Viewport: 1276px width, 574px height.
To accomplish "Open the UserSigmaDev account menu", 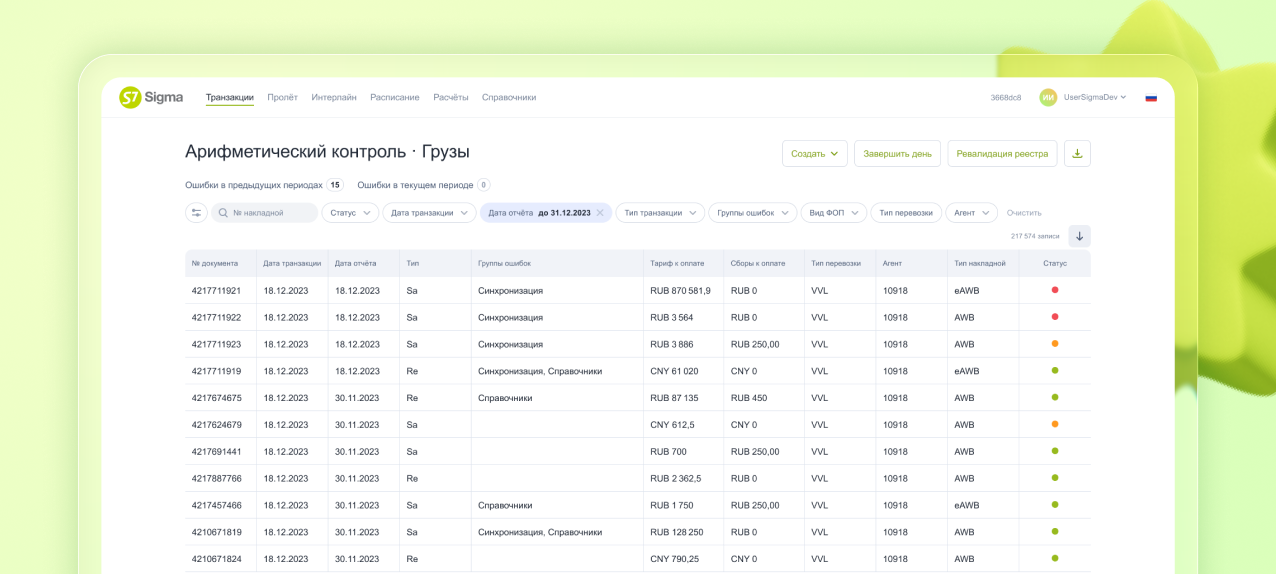I will [x=1095, y=97].
